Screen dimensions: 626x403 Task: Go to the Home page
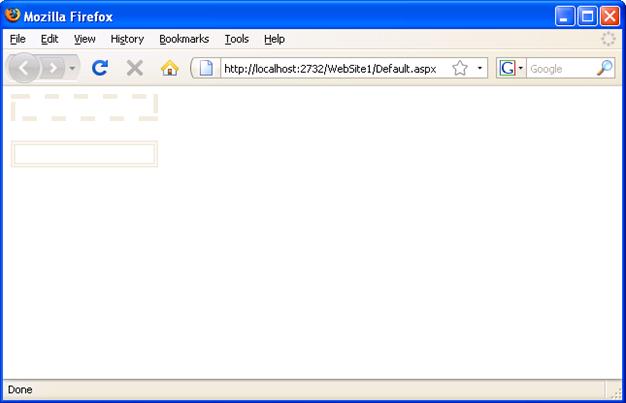pyautogui.click(x=169, y=68)
